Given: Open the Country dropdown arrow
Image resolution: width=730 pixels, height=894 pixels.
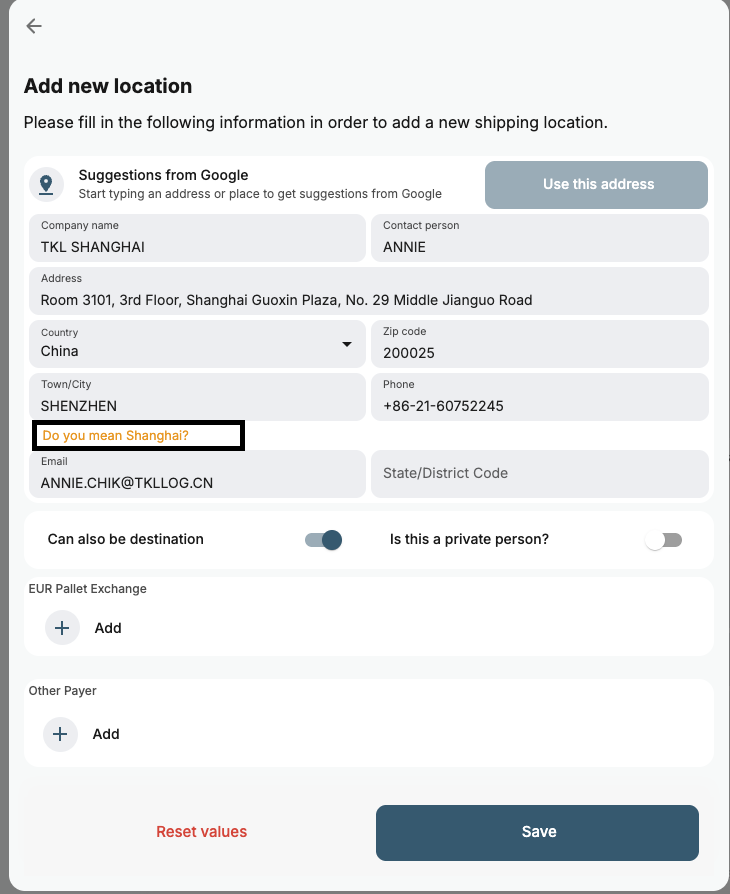Looking at the screenshot, I should coord(347,344).
